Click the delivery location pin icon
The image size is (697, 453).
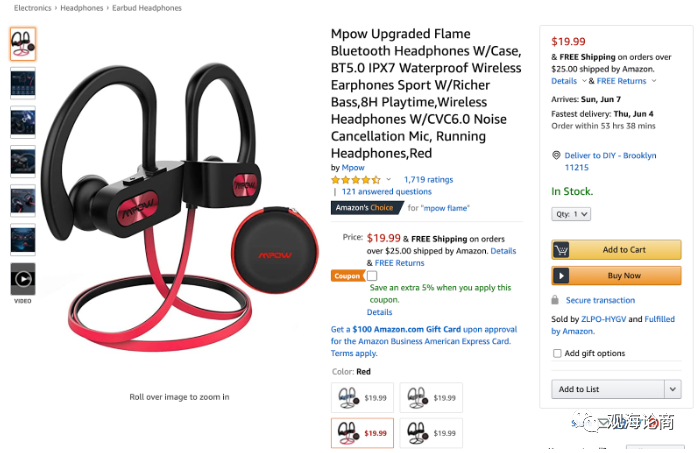[556, 155]
